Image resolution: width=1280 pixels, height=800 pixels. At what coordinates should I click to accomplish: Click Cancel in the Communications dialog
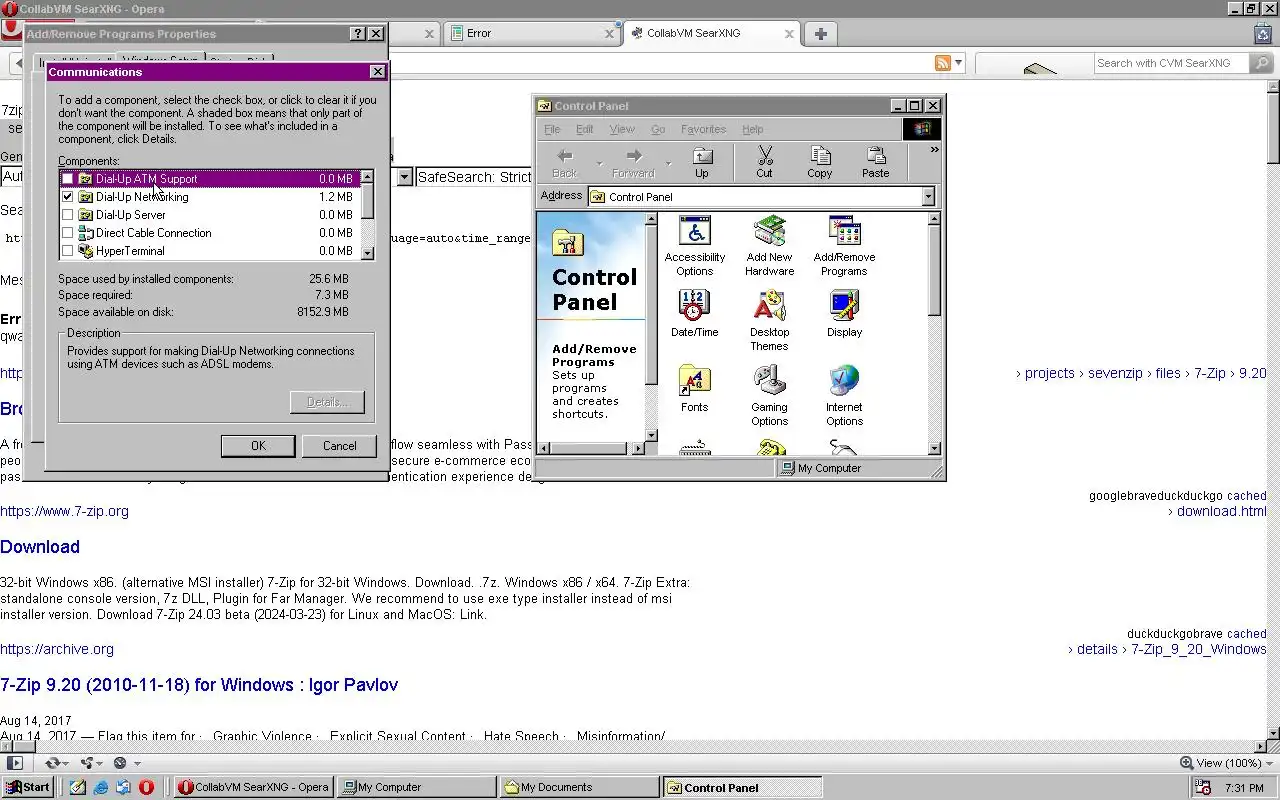coord(339,446)
